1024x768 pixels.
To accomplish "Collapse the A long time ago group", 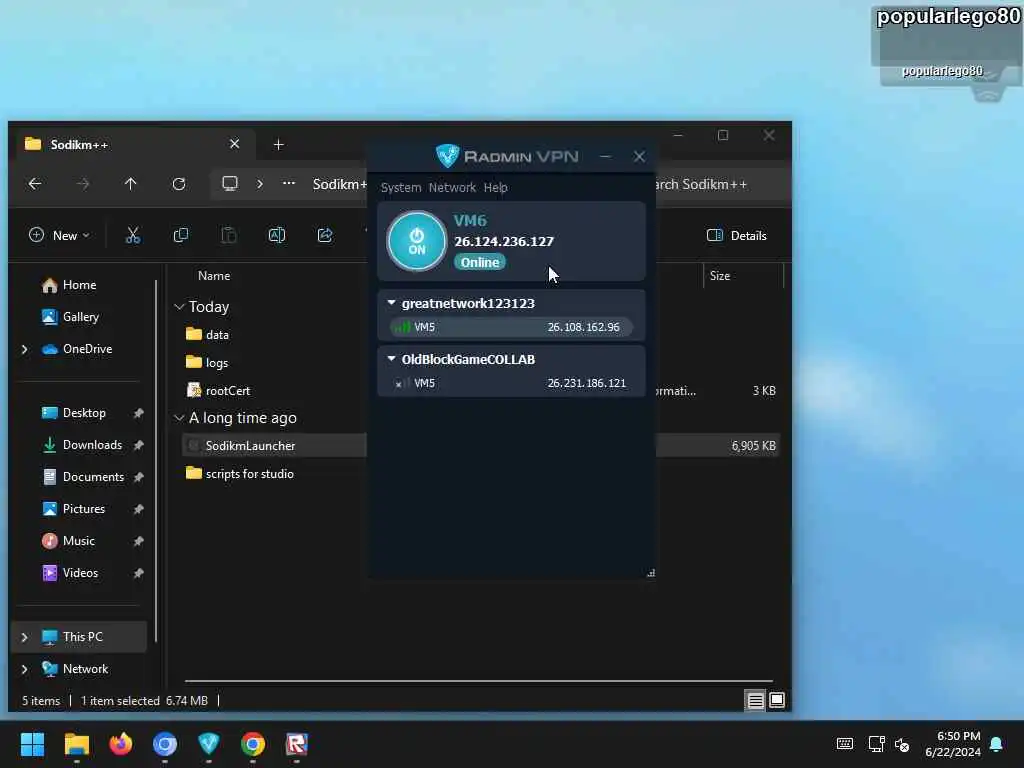I will point(179,418).
